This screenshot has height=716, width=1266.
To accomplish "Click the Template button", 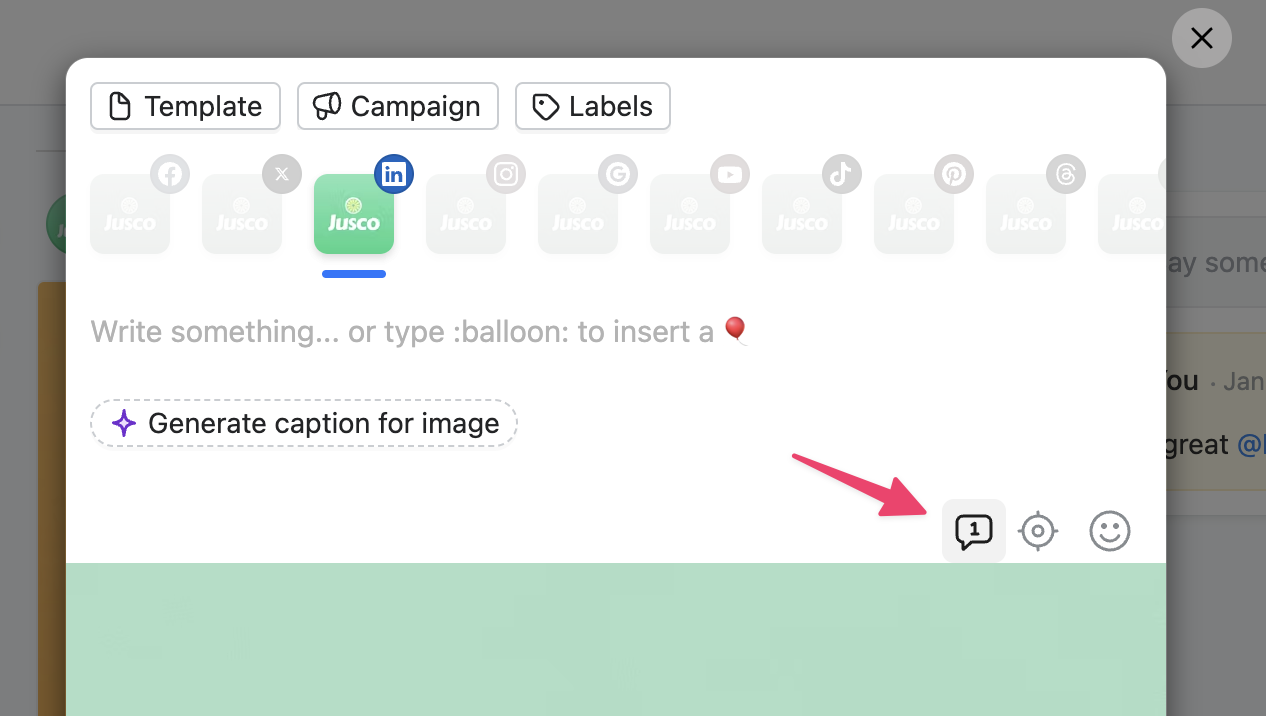I will coord(185,106).
